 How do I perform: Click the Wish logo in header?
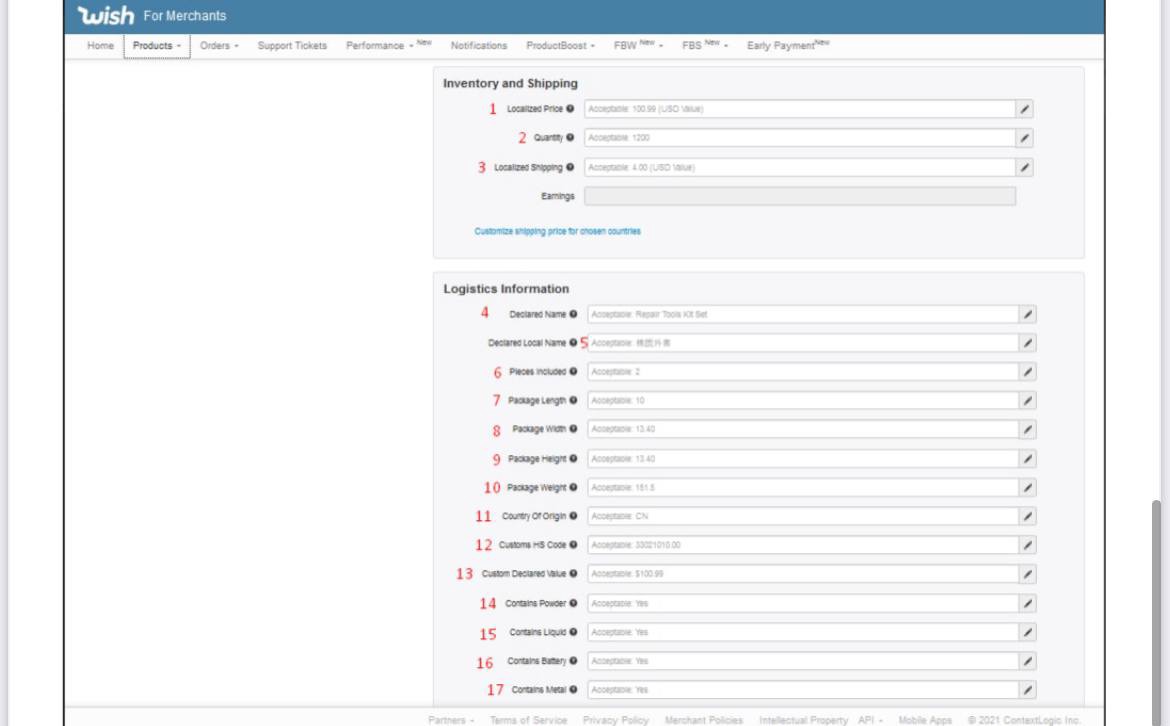[x=106, y=16]
